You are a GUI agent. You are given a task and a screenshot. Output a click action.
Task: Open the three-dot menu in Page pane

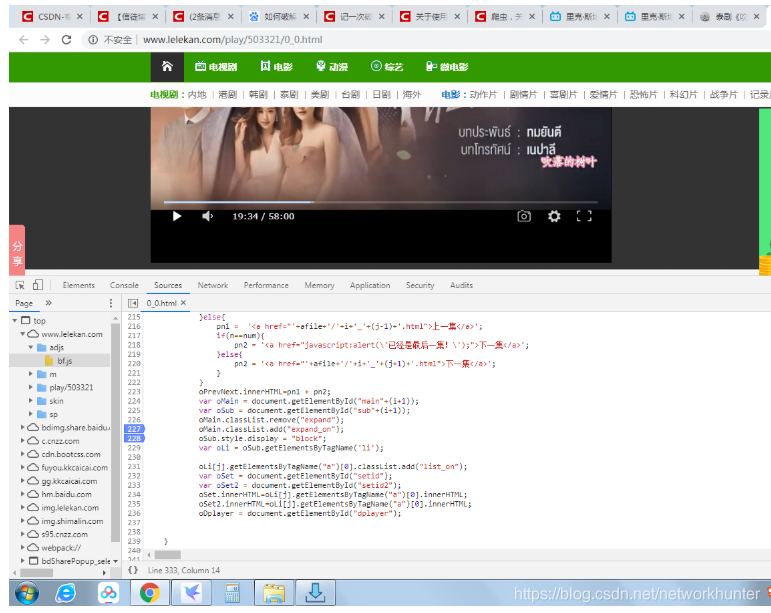click(x=111, y=303)
